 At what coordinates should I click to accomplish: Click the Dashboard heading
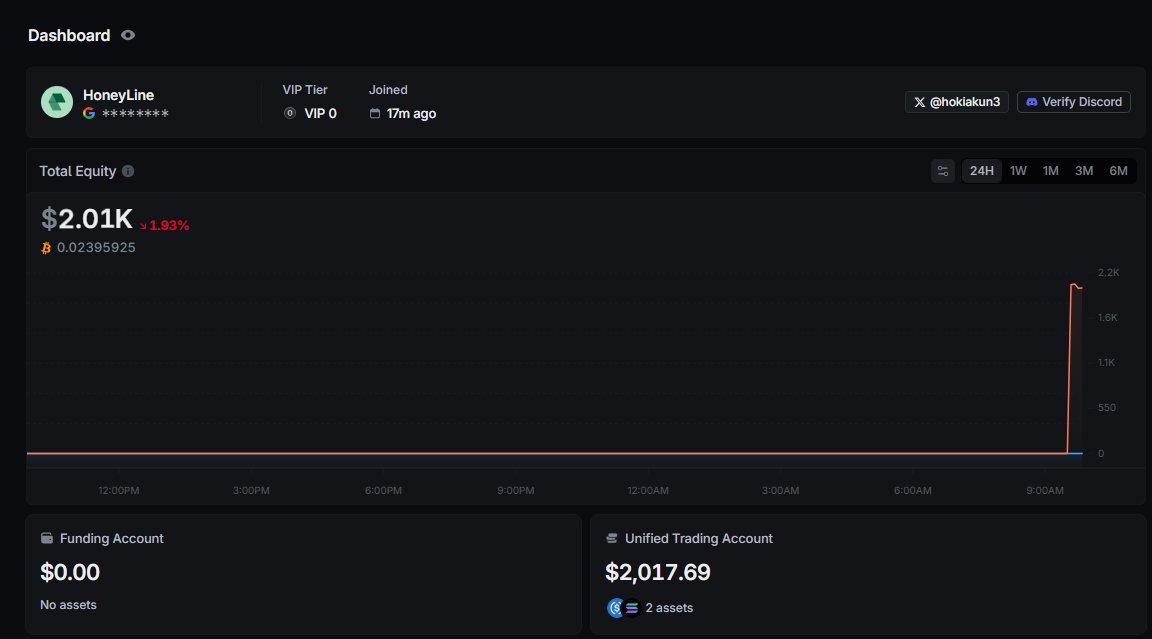[69, 35]
